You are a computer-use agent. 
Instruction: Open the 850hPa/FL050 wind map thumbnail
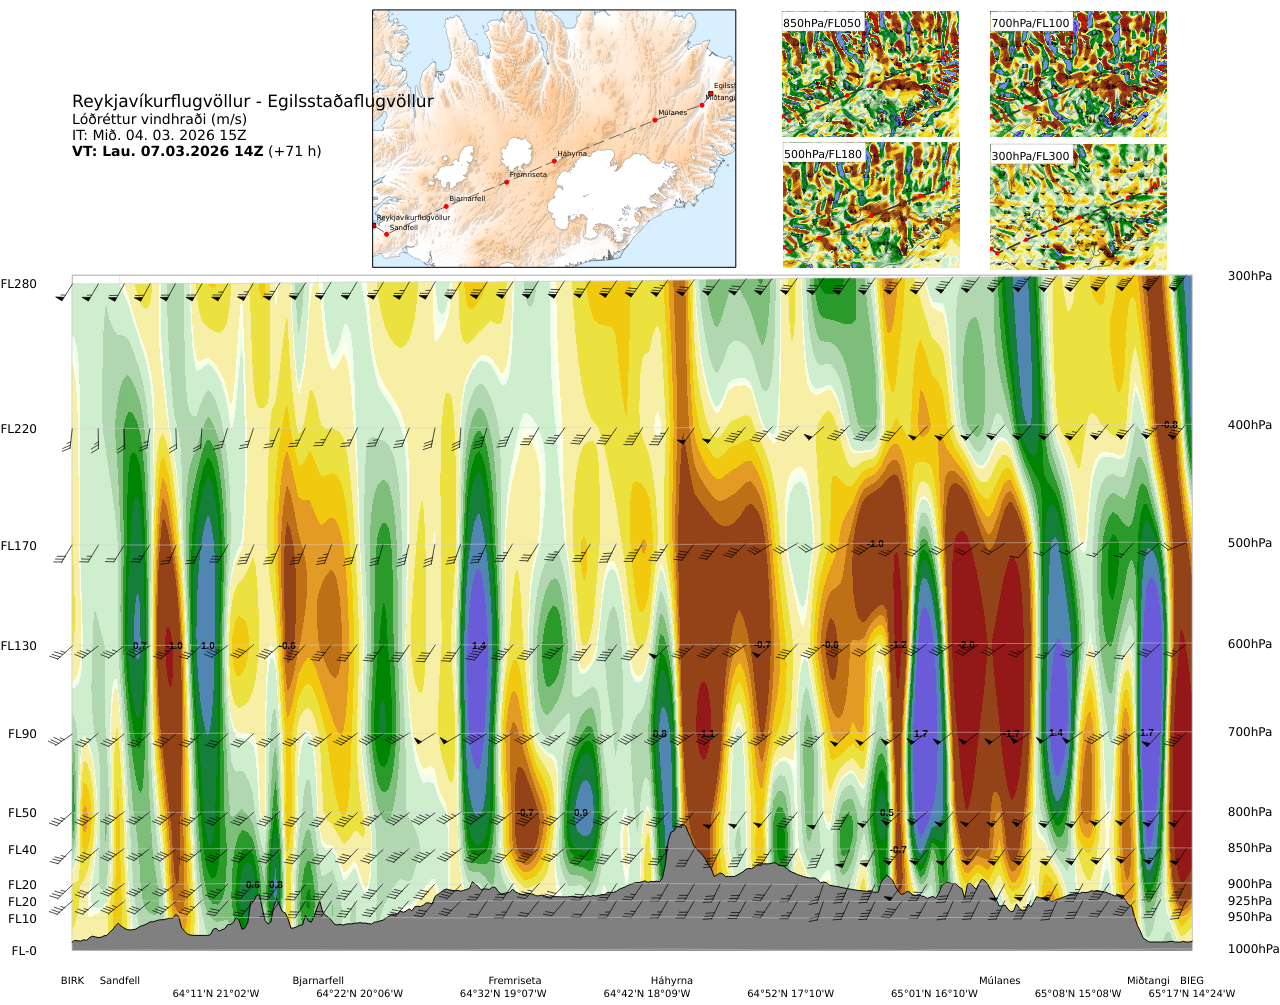click(870, 74)
